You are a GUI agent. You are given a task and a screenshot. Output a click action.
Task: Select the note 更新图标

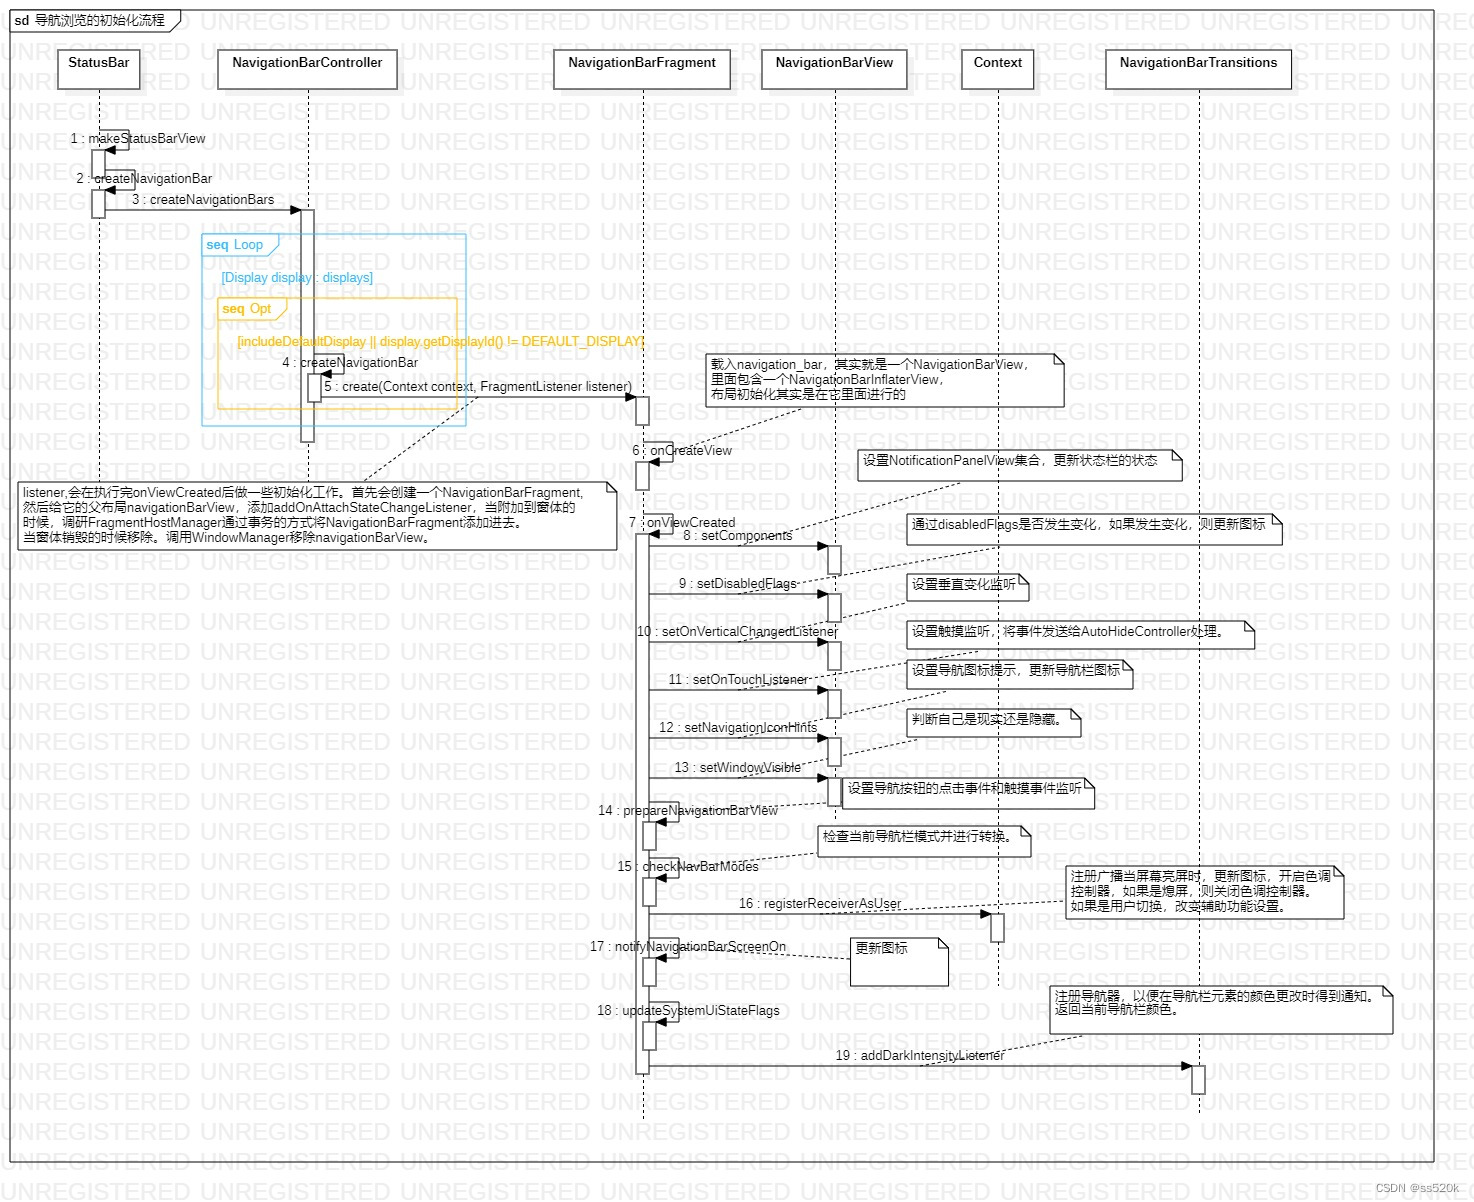click(x=899, y=962)
